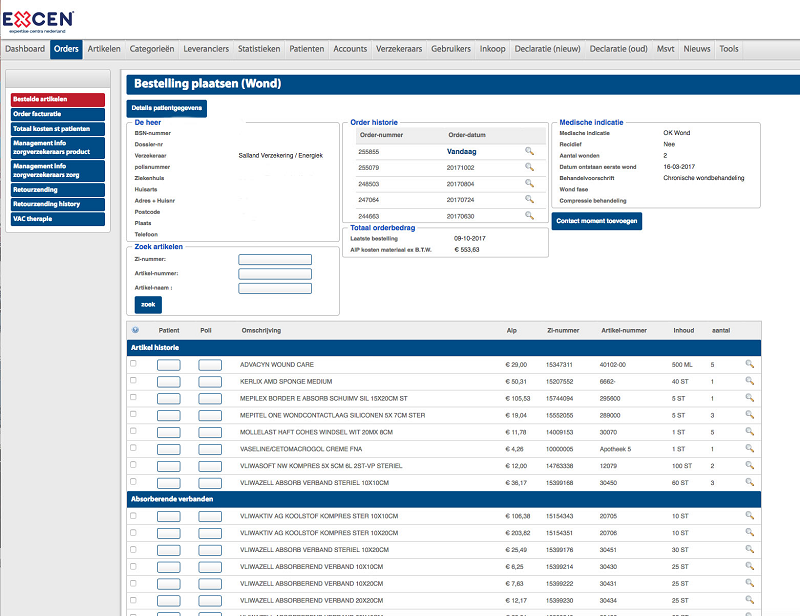Open the Dashboard tab

pyautogui.click(x=25, y=49)
